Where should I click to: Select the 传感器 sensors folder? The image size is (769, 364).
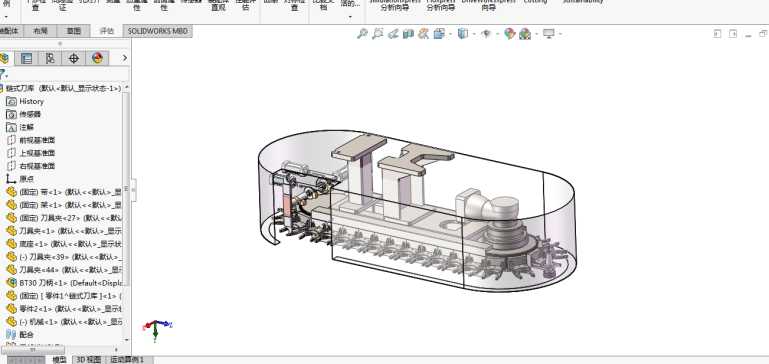24,114
